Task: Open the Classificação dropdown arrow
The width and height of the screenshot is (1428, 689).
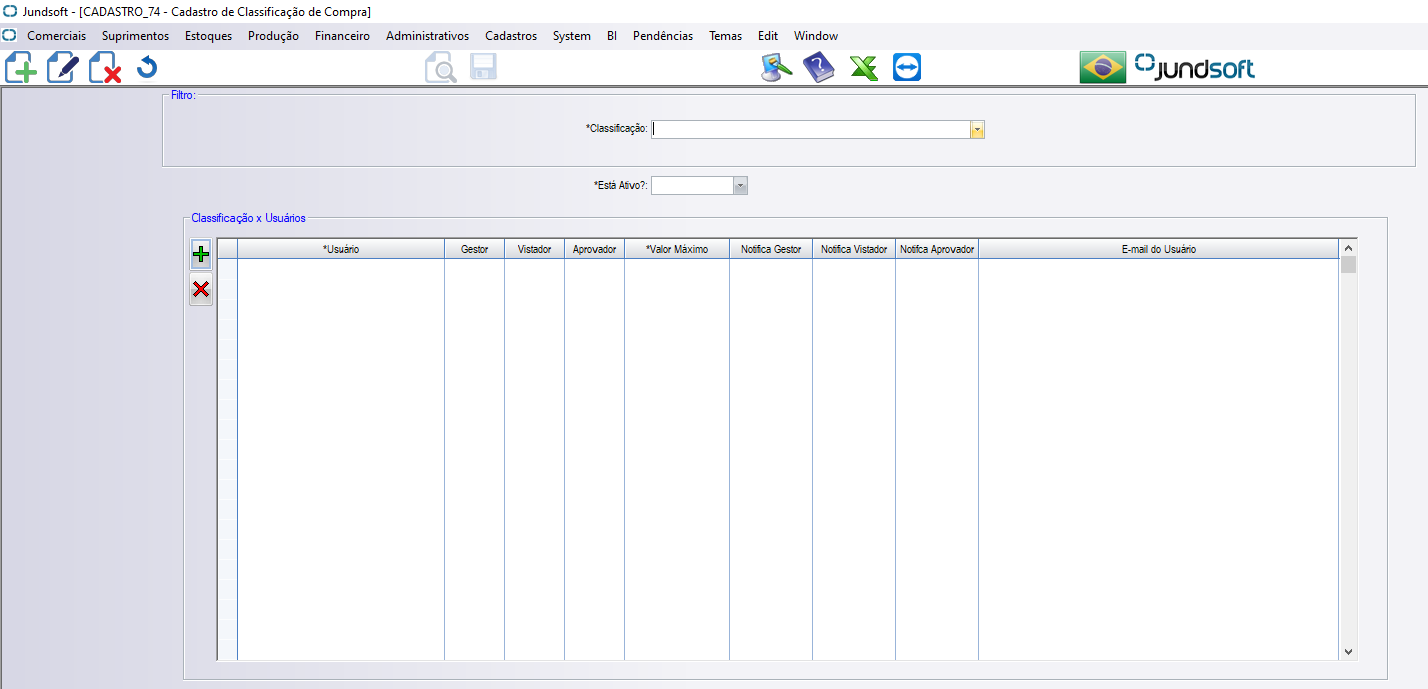Action: (977, 130)
